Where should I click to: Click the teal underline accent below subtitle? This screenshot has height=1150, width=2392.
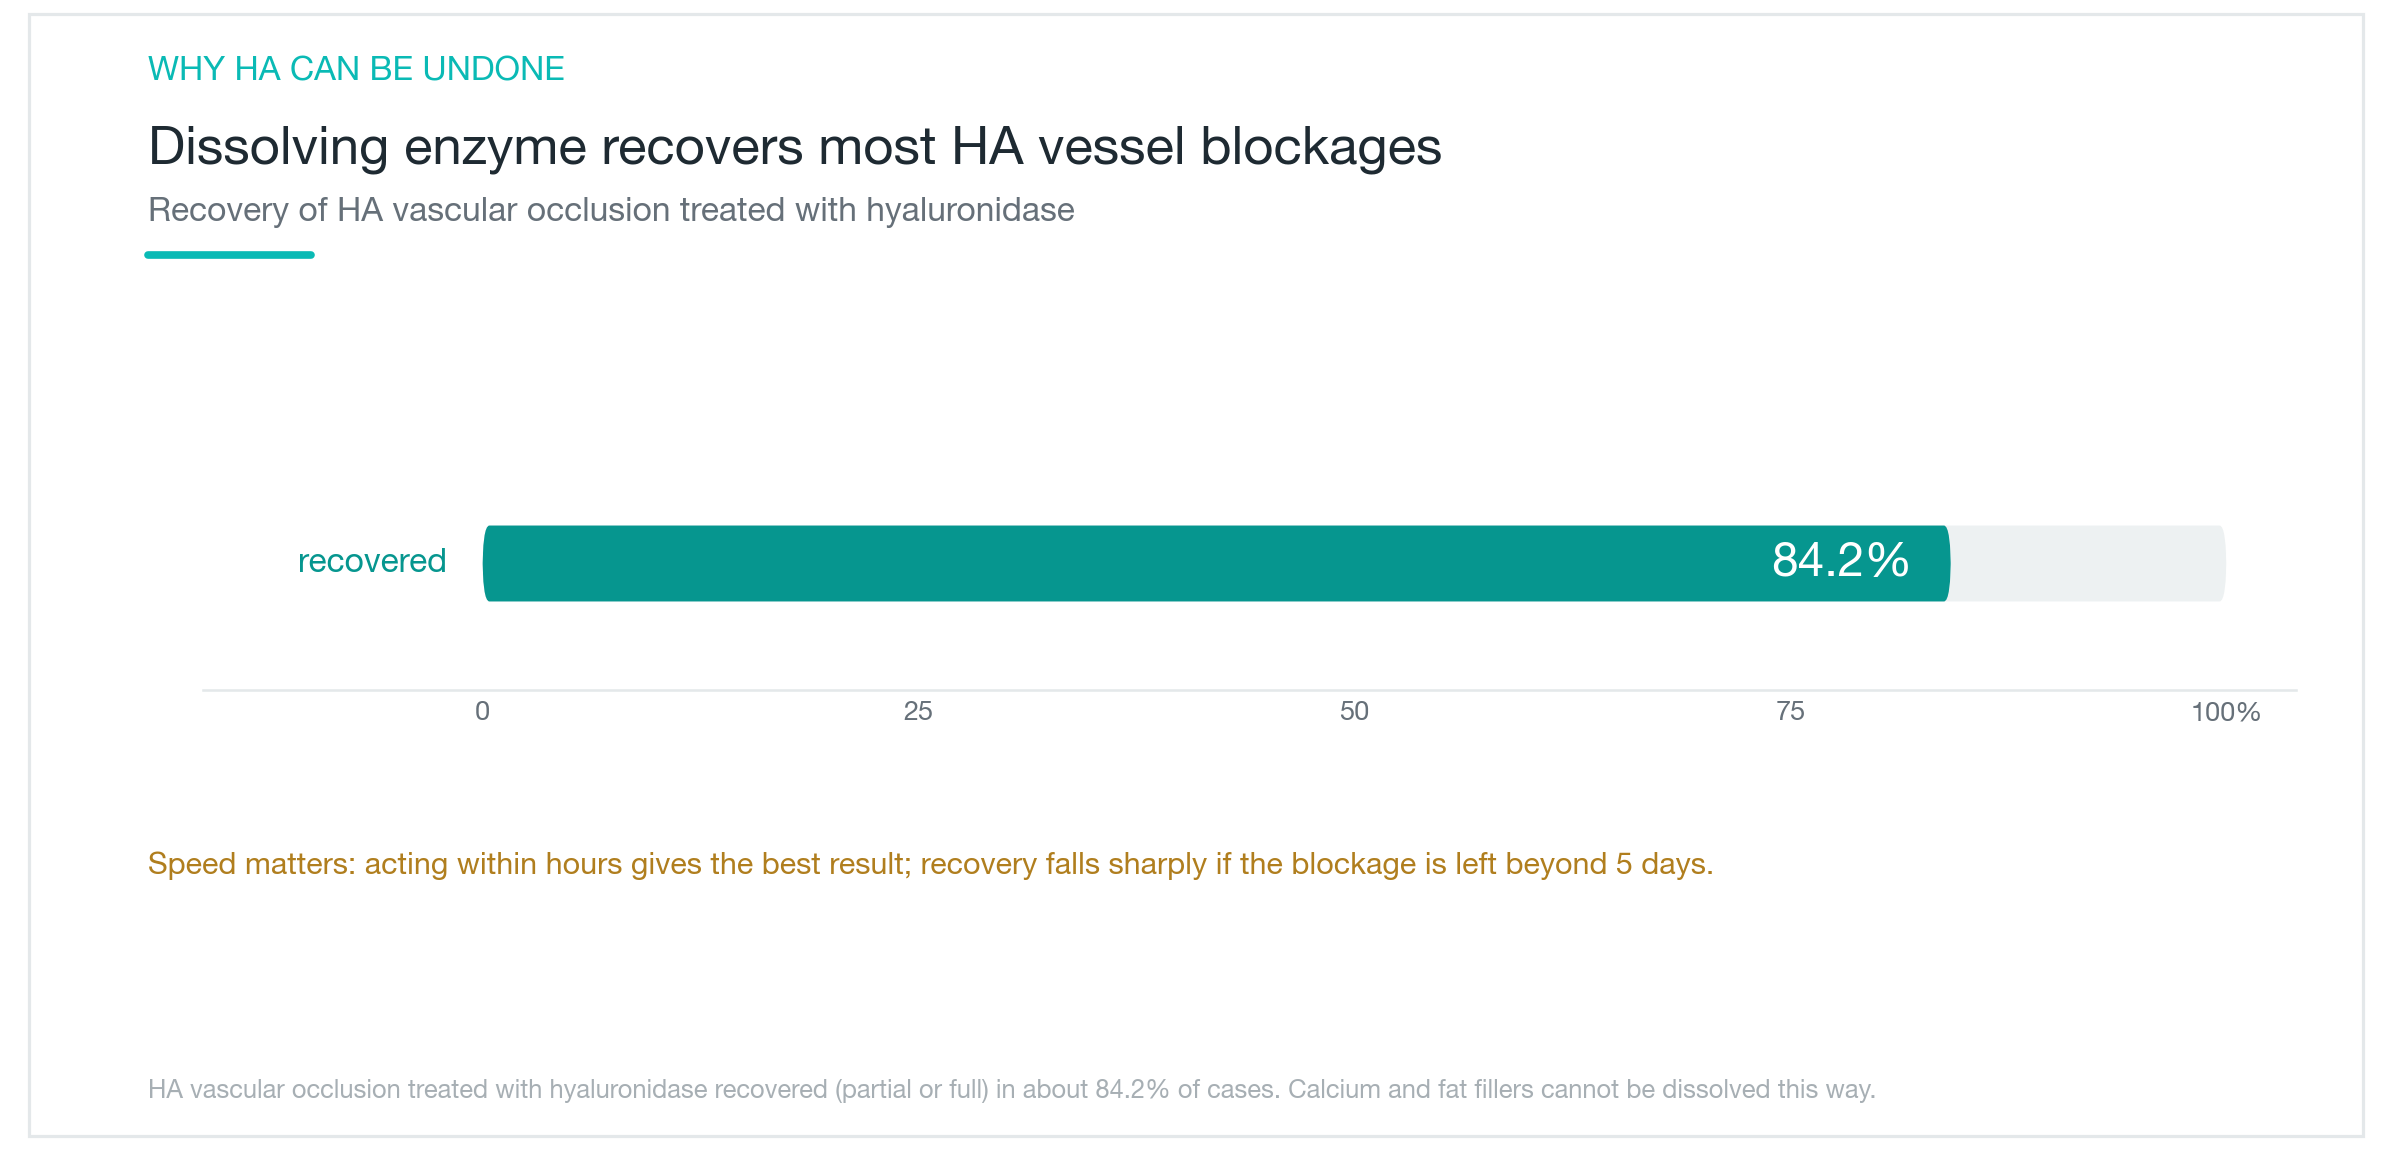[230, 255]
